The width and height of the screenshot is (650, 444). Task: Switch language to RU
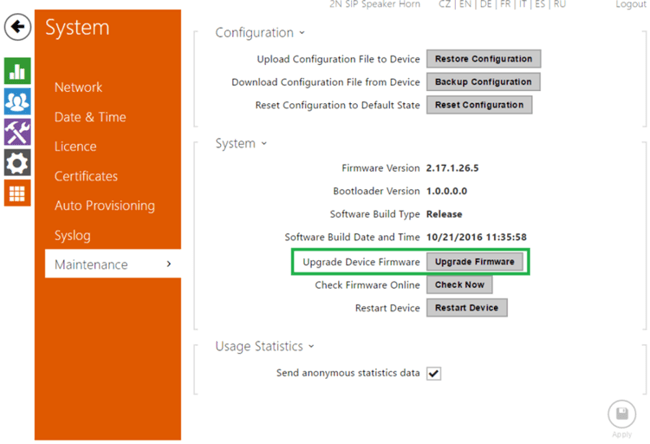(x=560, y=4)
